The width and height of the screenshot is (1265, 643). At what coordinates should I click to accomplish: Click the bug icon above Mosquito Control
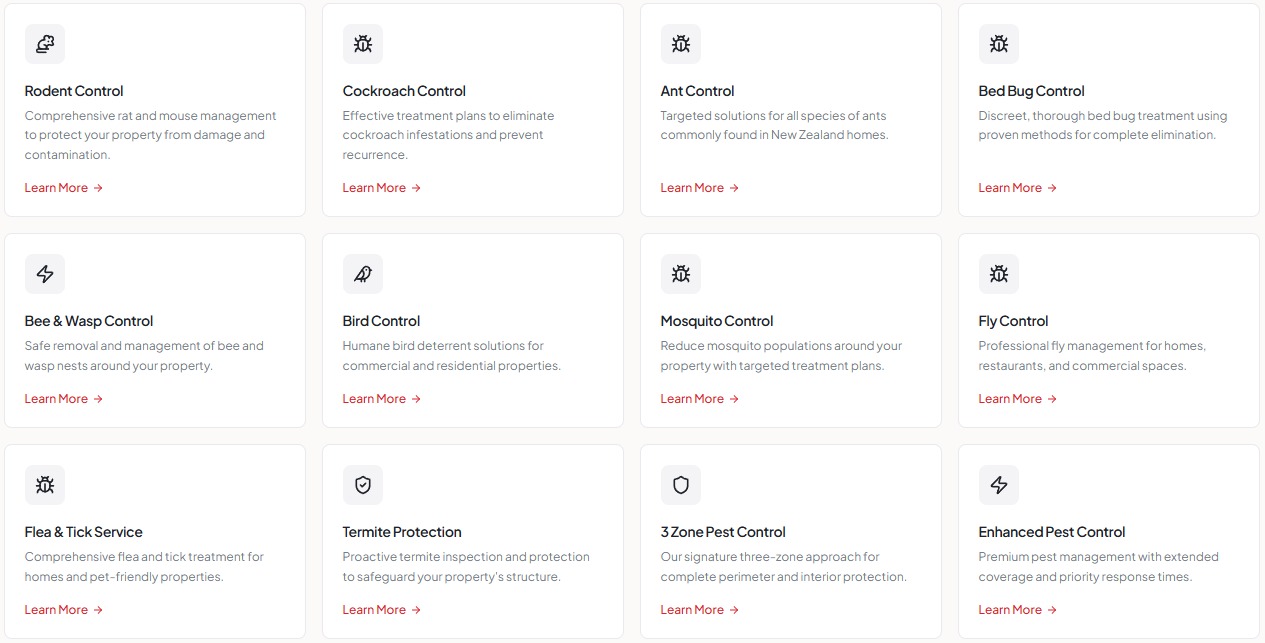point(681,274)
